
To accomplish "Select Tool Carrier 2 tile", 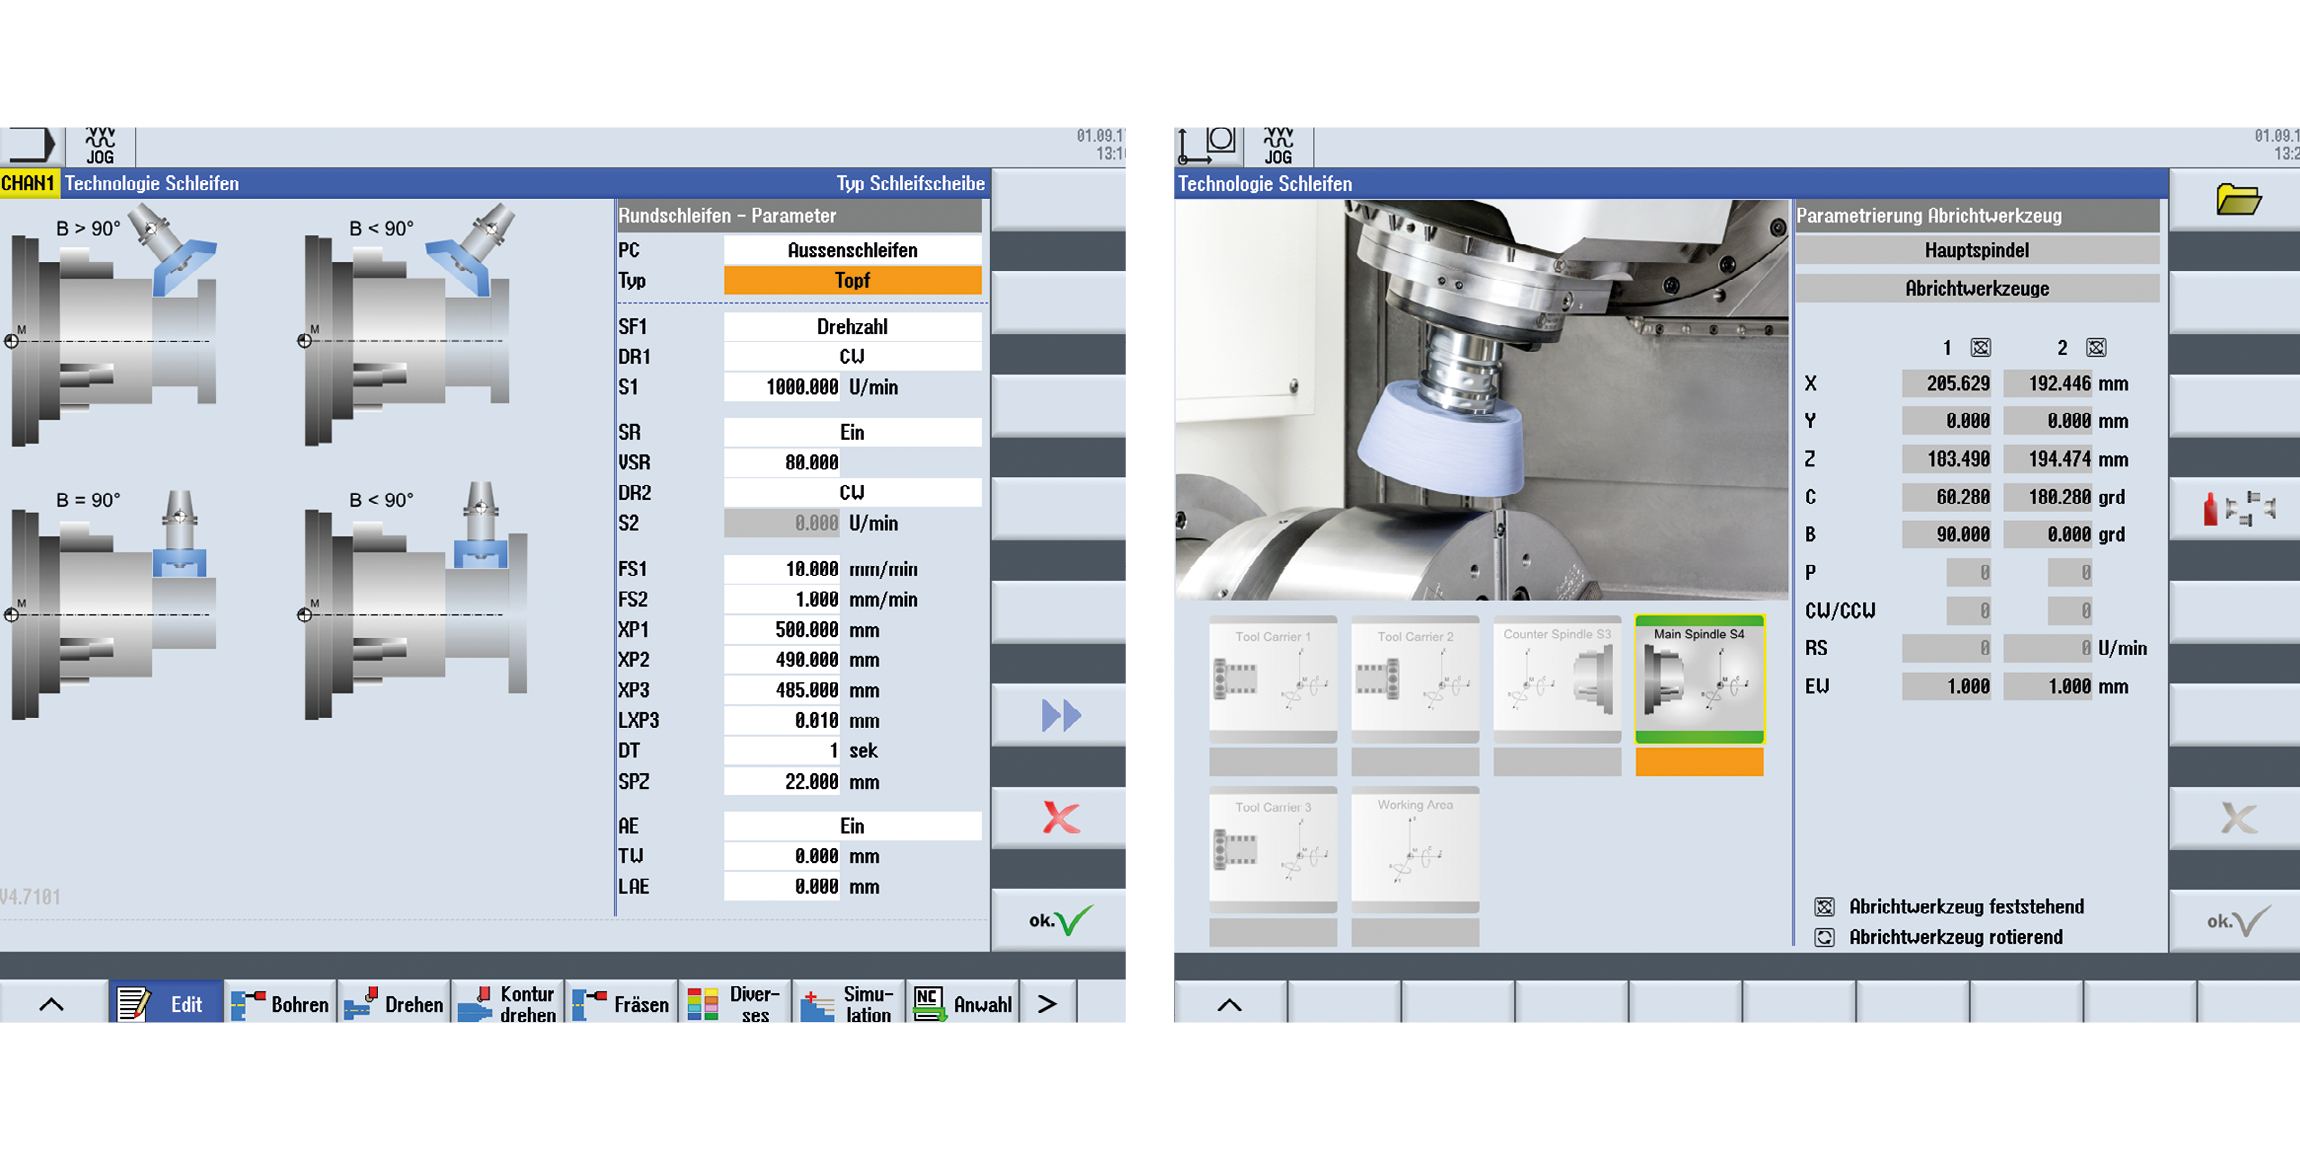I will [x=1415, y=679].
